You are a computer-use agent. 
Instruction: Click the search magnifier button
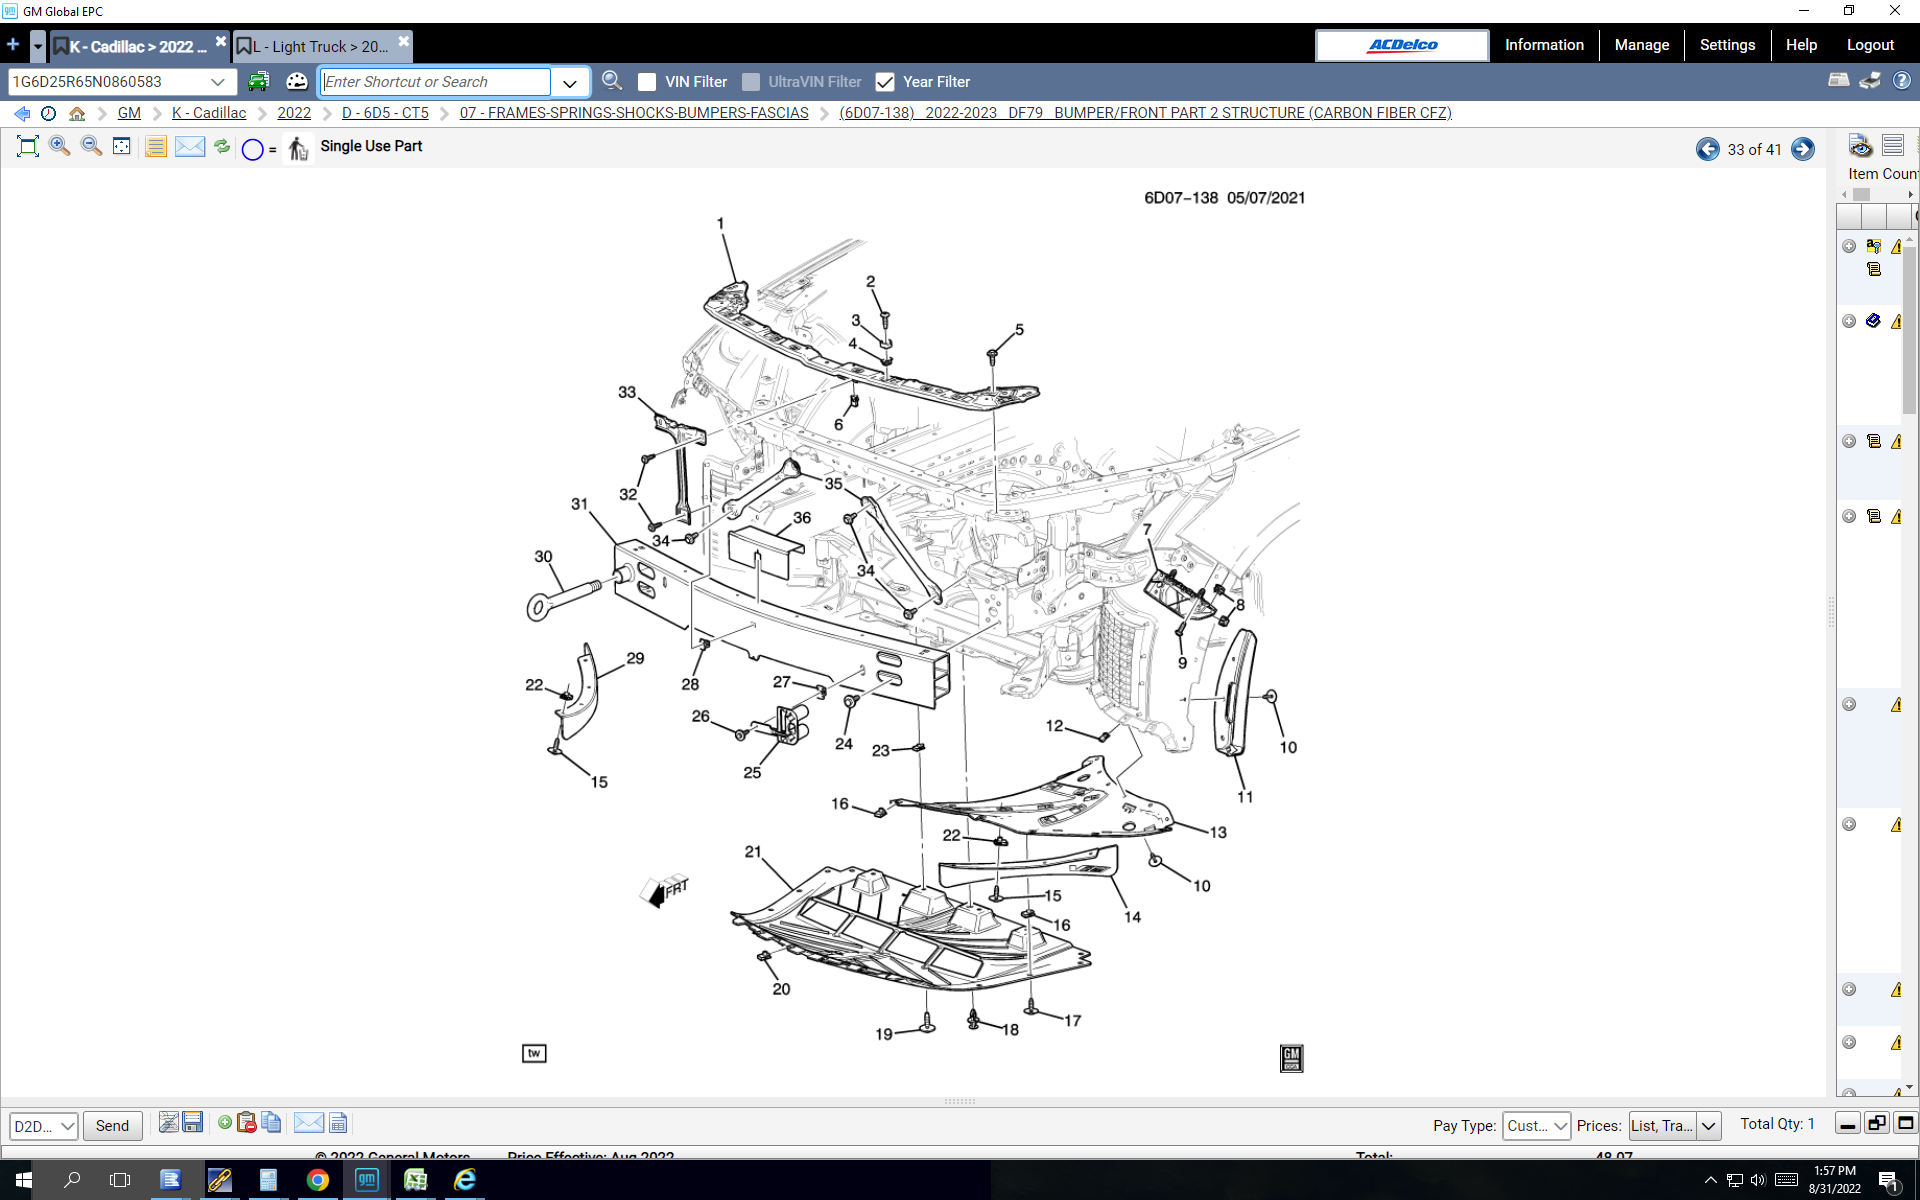pyautogui.click(x=612, y=82)
